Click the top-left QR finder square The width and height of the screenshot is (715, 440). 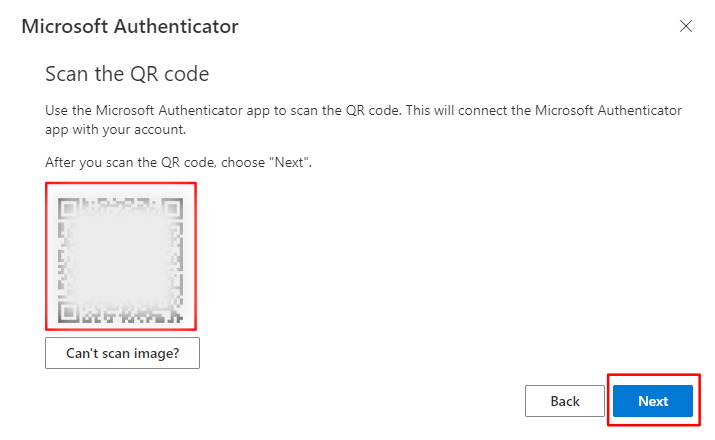point(69,208)
